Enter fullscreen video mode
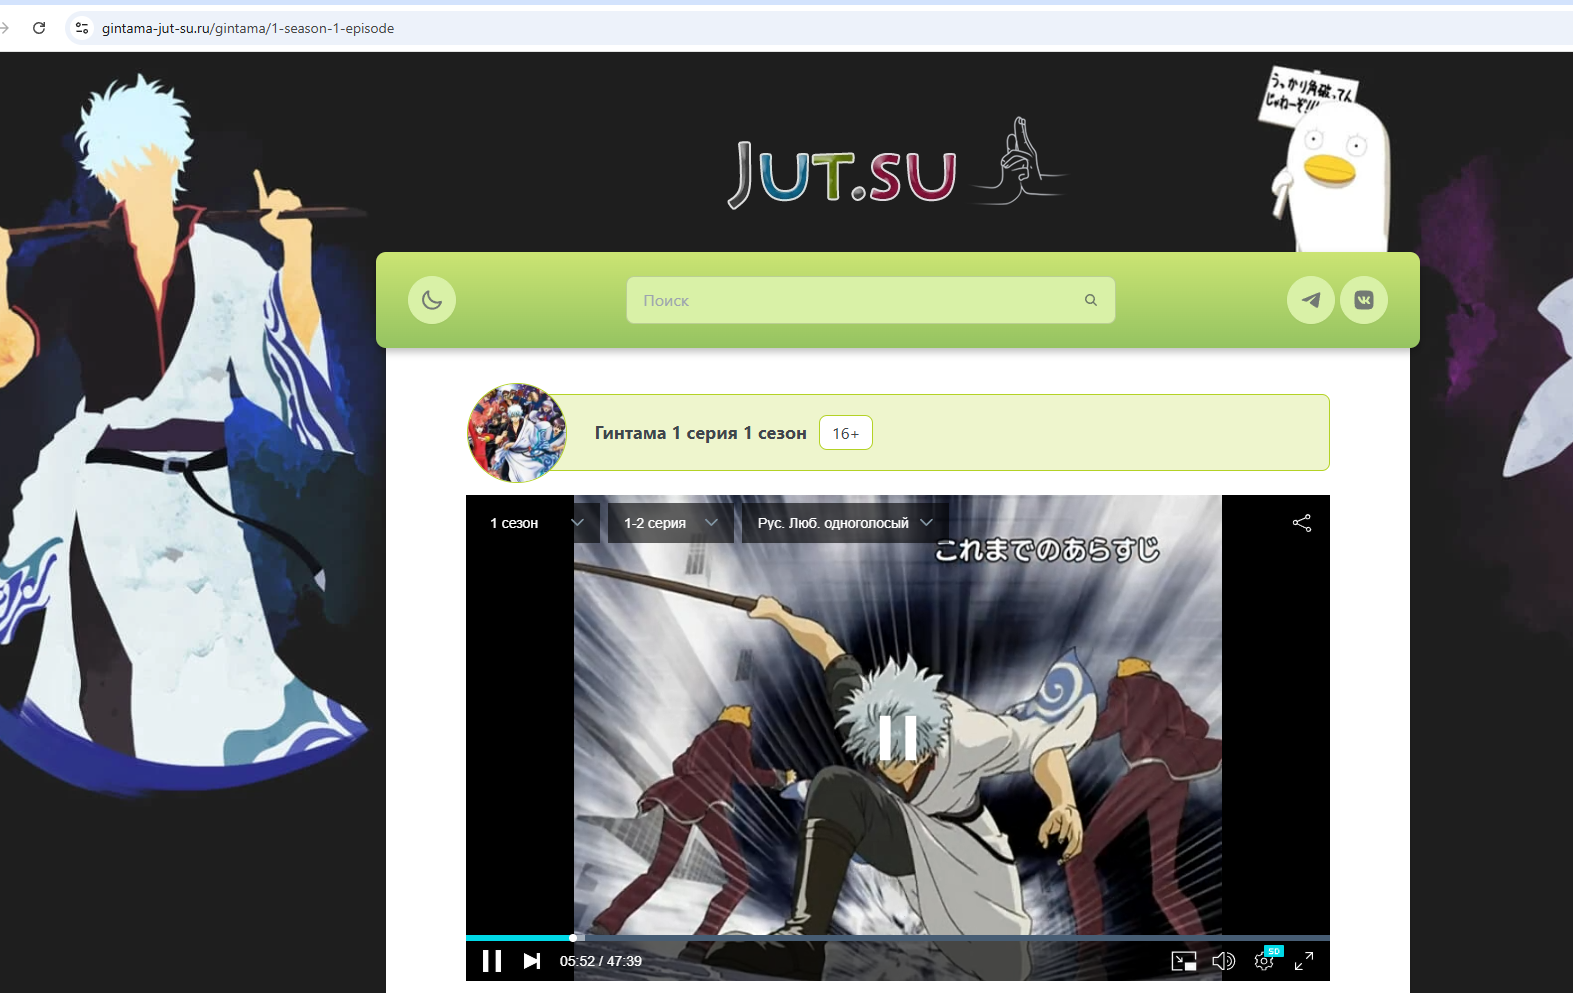 [x=1304, y=961]
